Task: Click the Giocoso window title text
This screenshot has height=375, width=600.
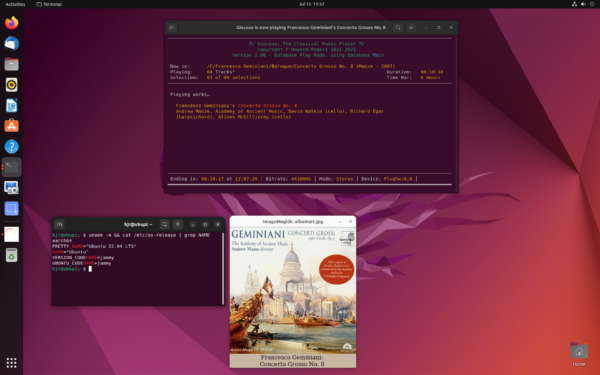Action: (x=311, y=28)
